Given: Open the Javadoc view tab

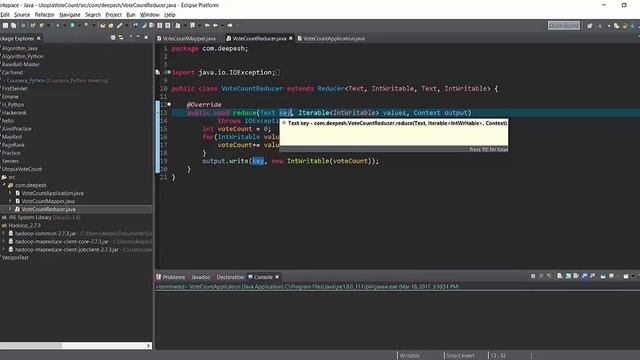Looking at the screenshot, I should click(x=200, y=277).
